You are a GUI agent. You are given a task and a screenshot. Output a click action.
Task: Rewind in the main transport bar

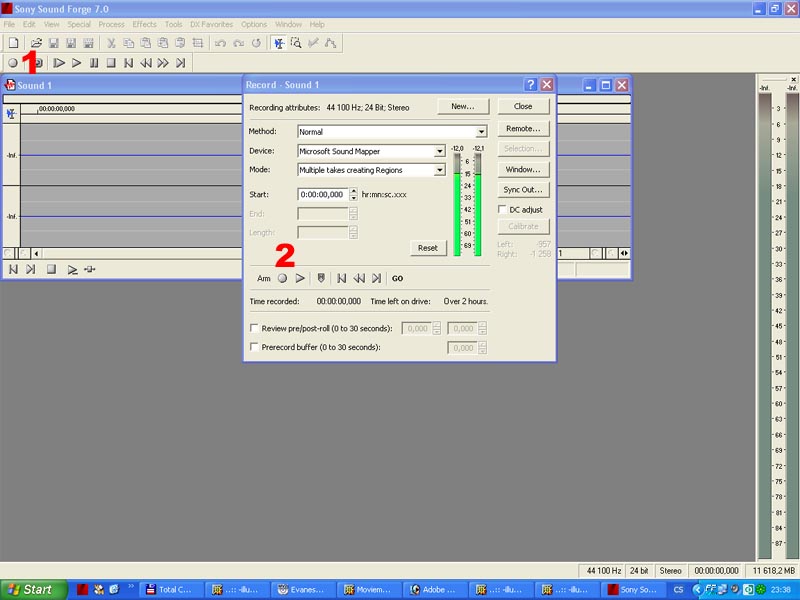pos(146,63)
